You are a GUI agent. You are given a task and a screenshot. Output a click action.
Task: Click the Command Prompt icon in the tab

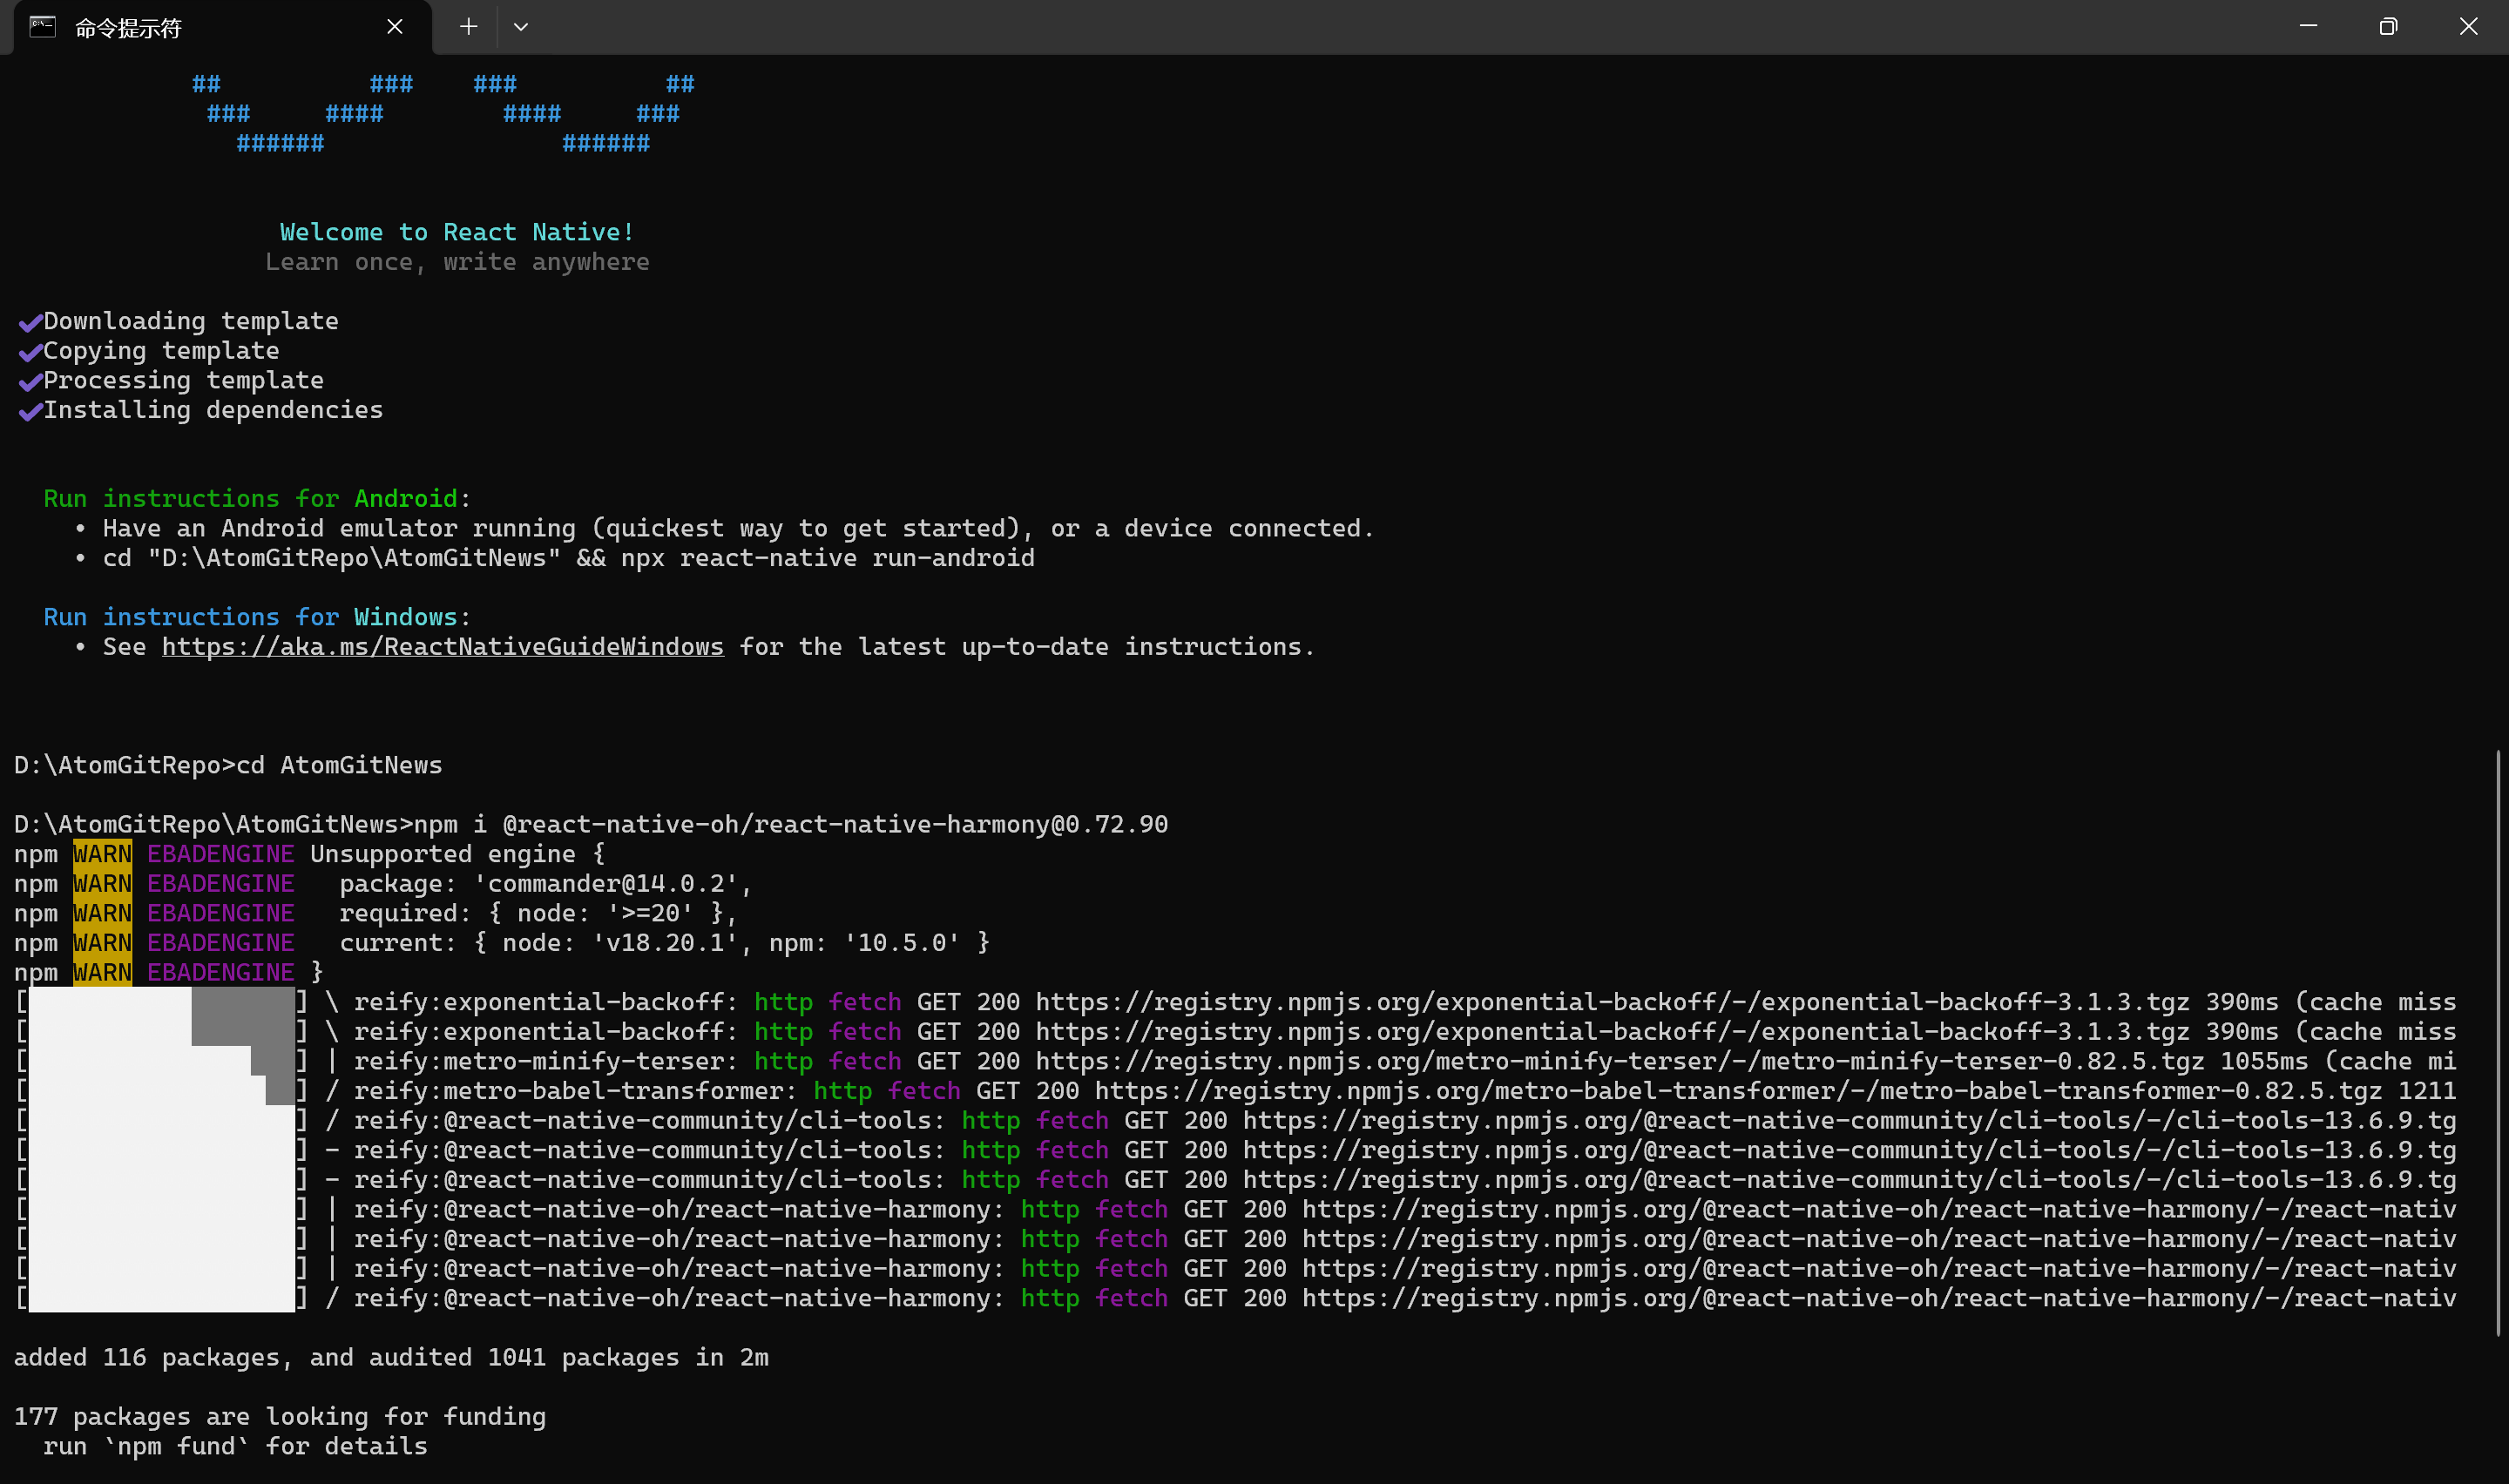[42, 27]
